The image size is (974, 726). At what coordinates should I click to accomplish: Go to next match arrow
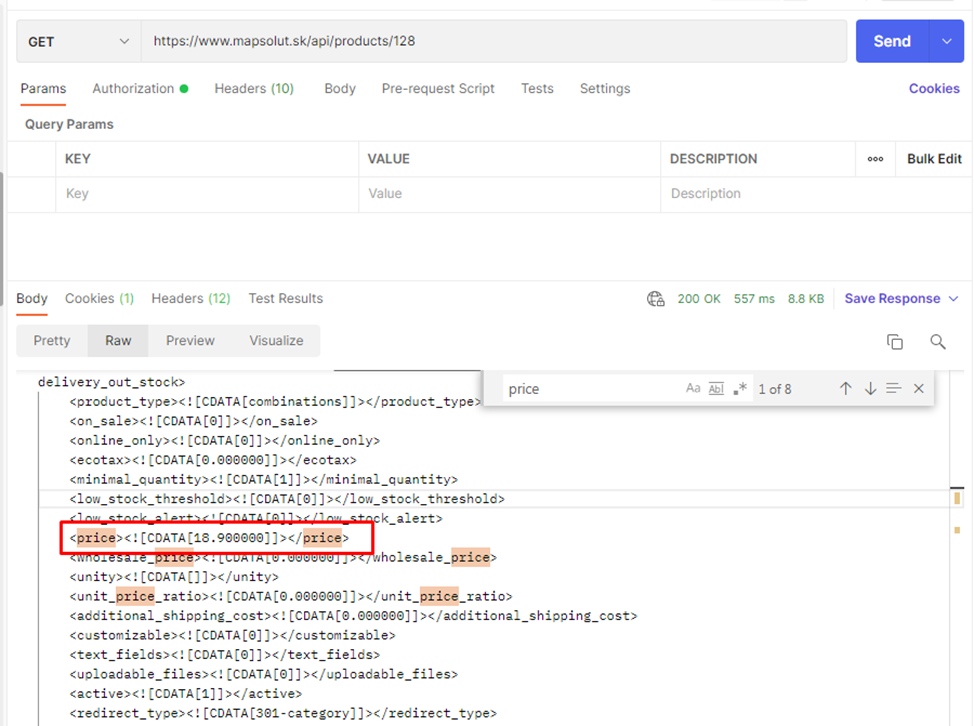(x=870, y=389)
